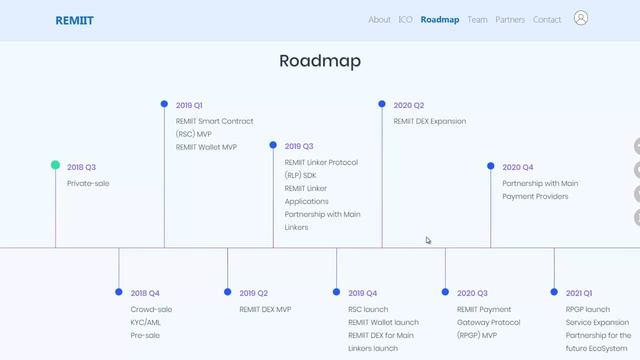The width and height of the screenshot is (640, 360).
Task: Select the '2021 Q1' heading
Action: pyautogui.click(x=579, y=293)
